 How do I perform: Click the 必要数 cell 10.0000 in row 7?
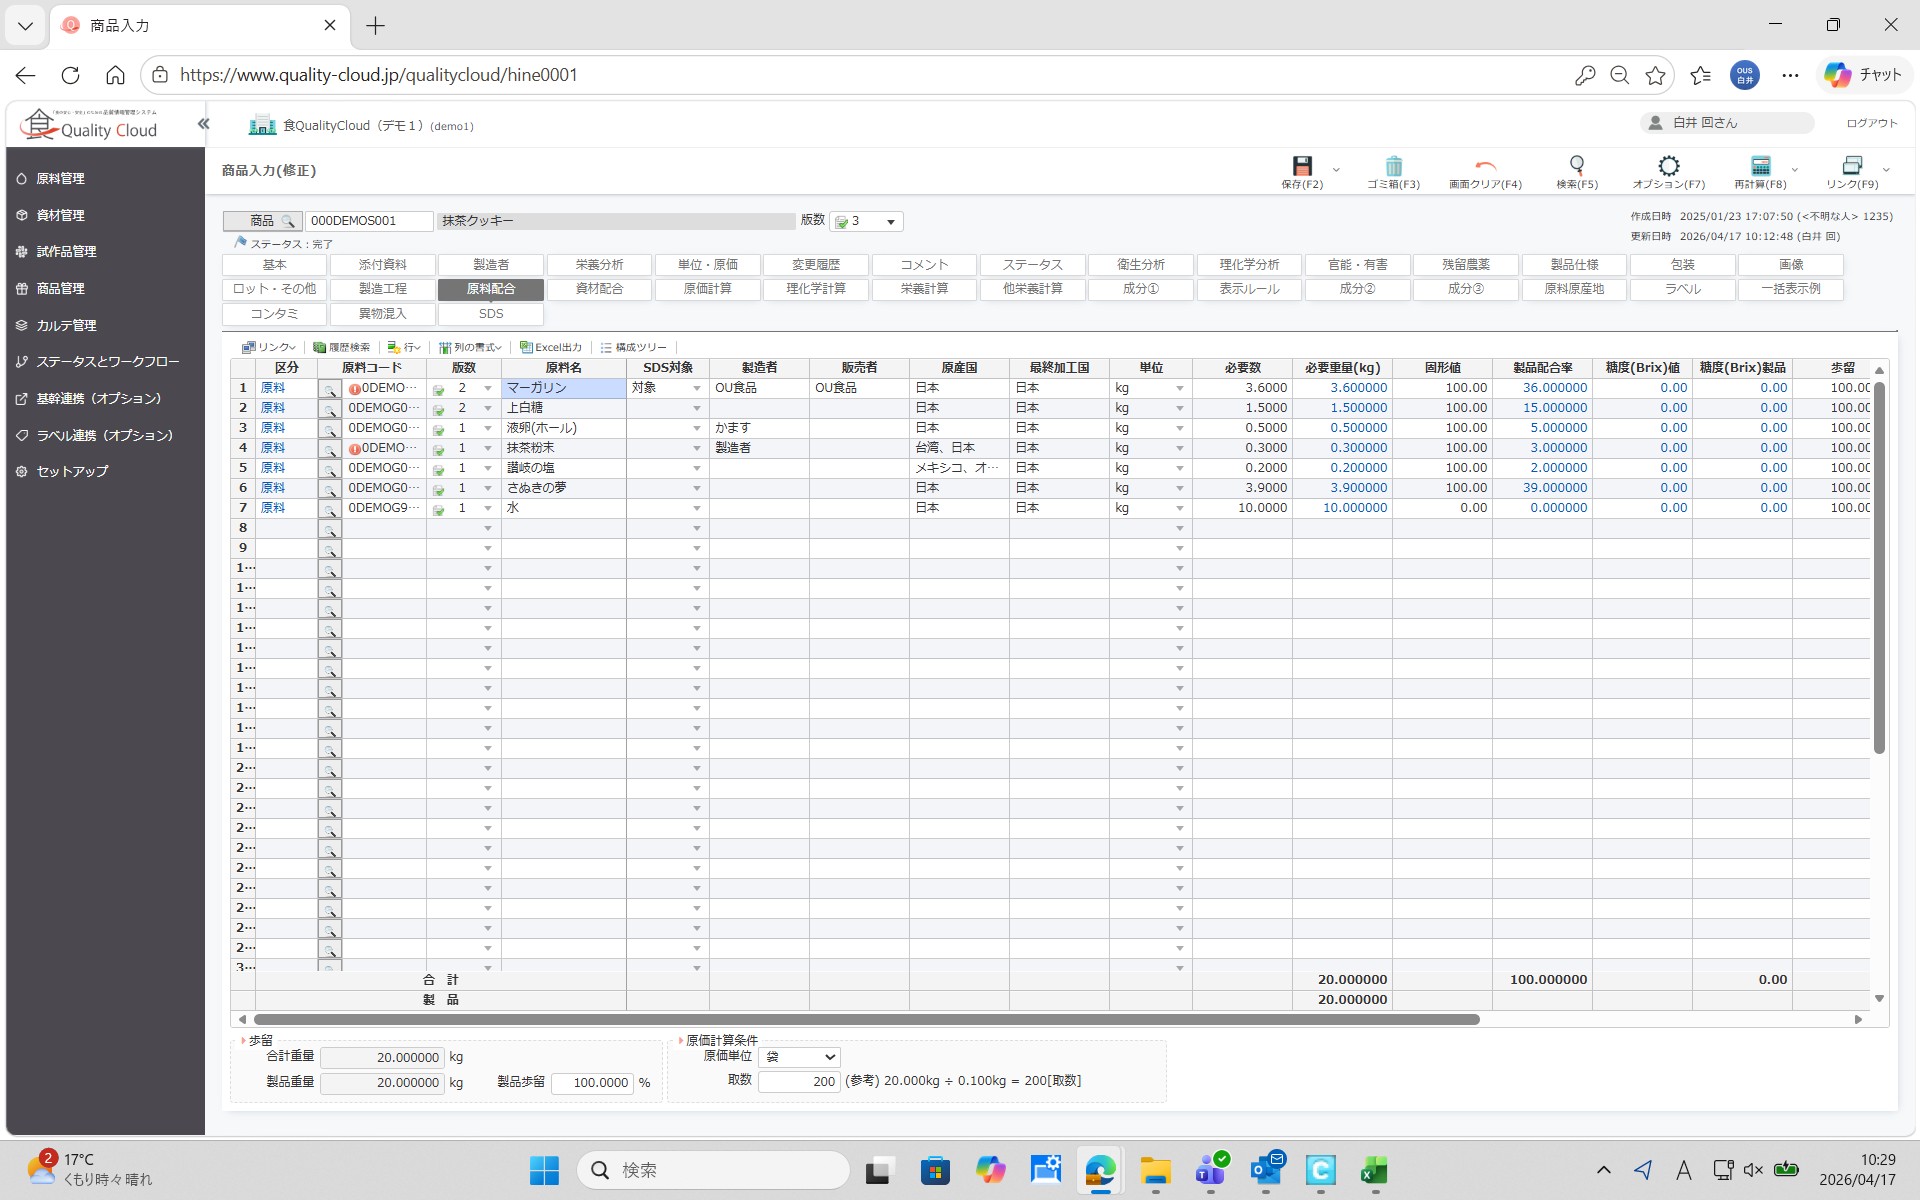1242,508
